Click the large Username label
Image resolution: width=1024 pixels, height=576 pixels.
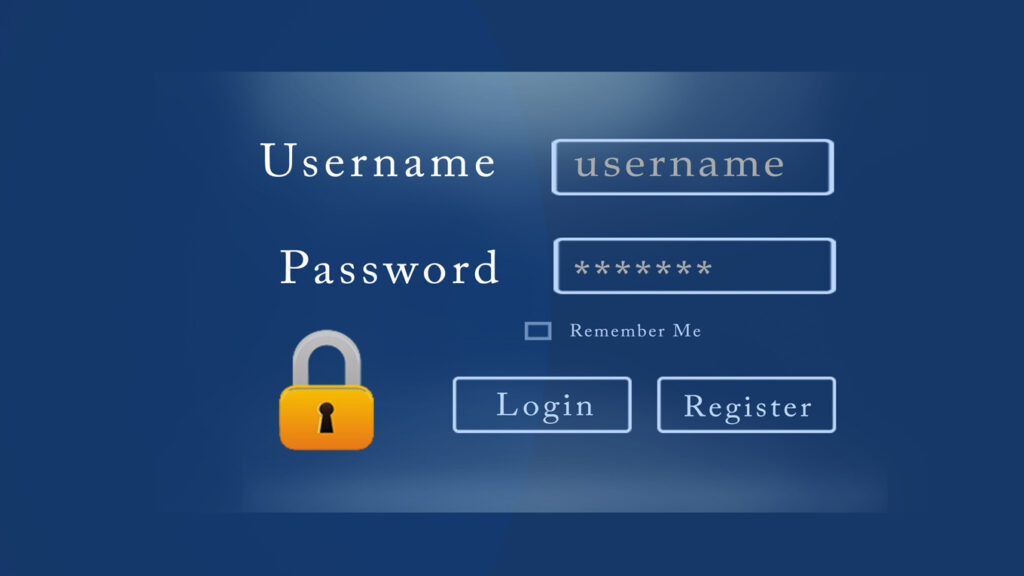pyautogui.click(x=378, y=161)
